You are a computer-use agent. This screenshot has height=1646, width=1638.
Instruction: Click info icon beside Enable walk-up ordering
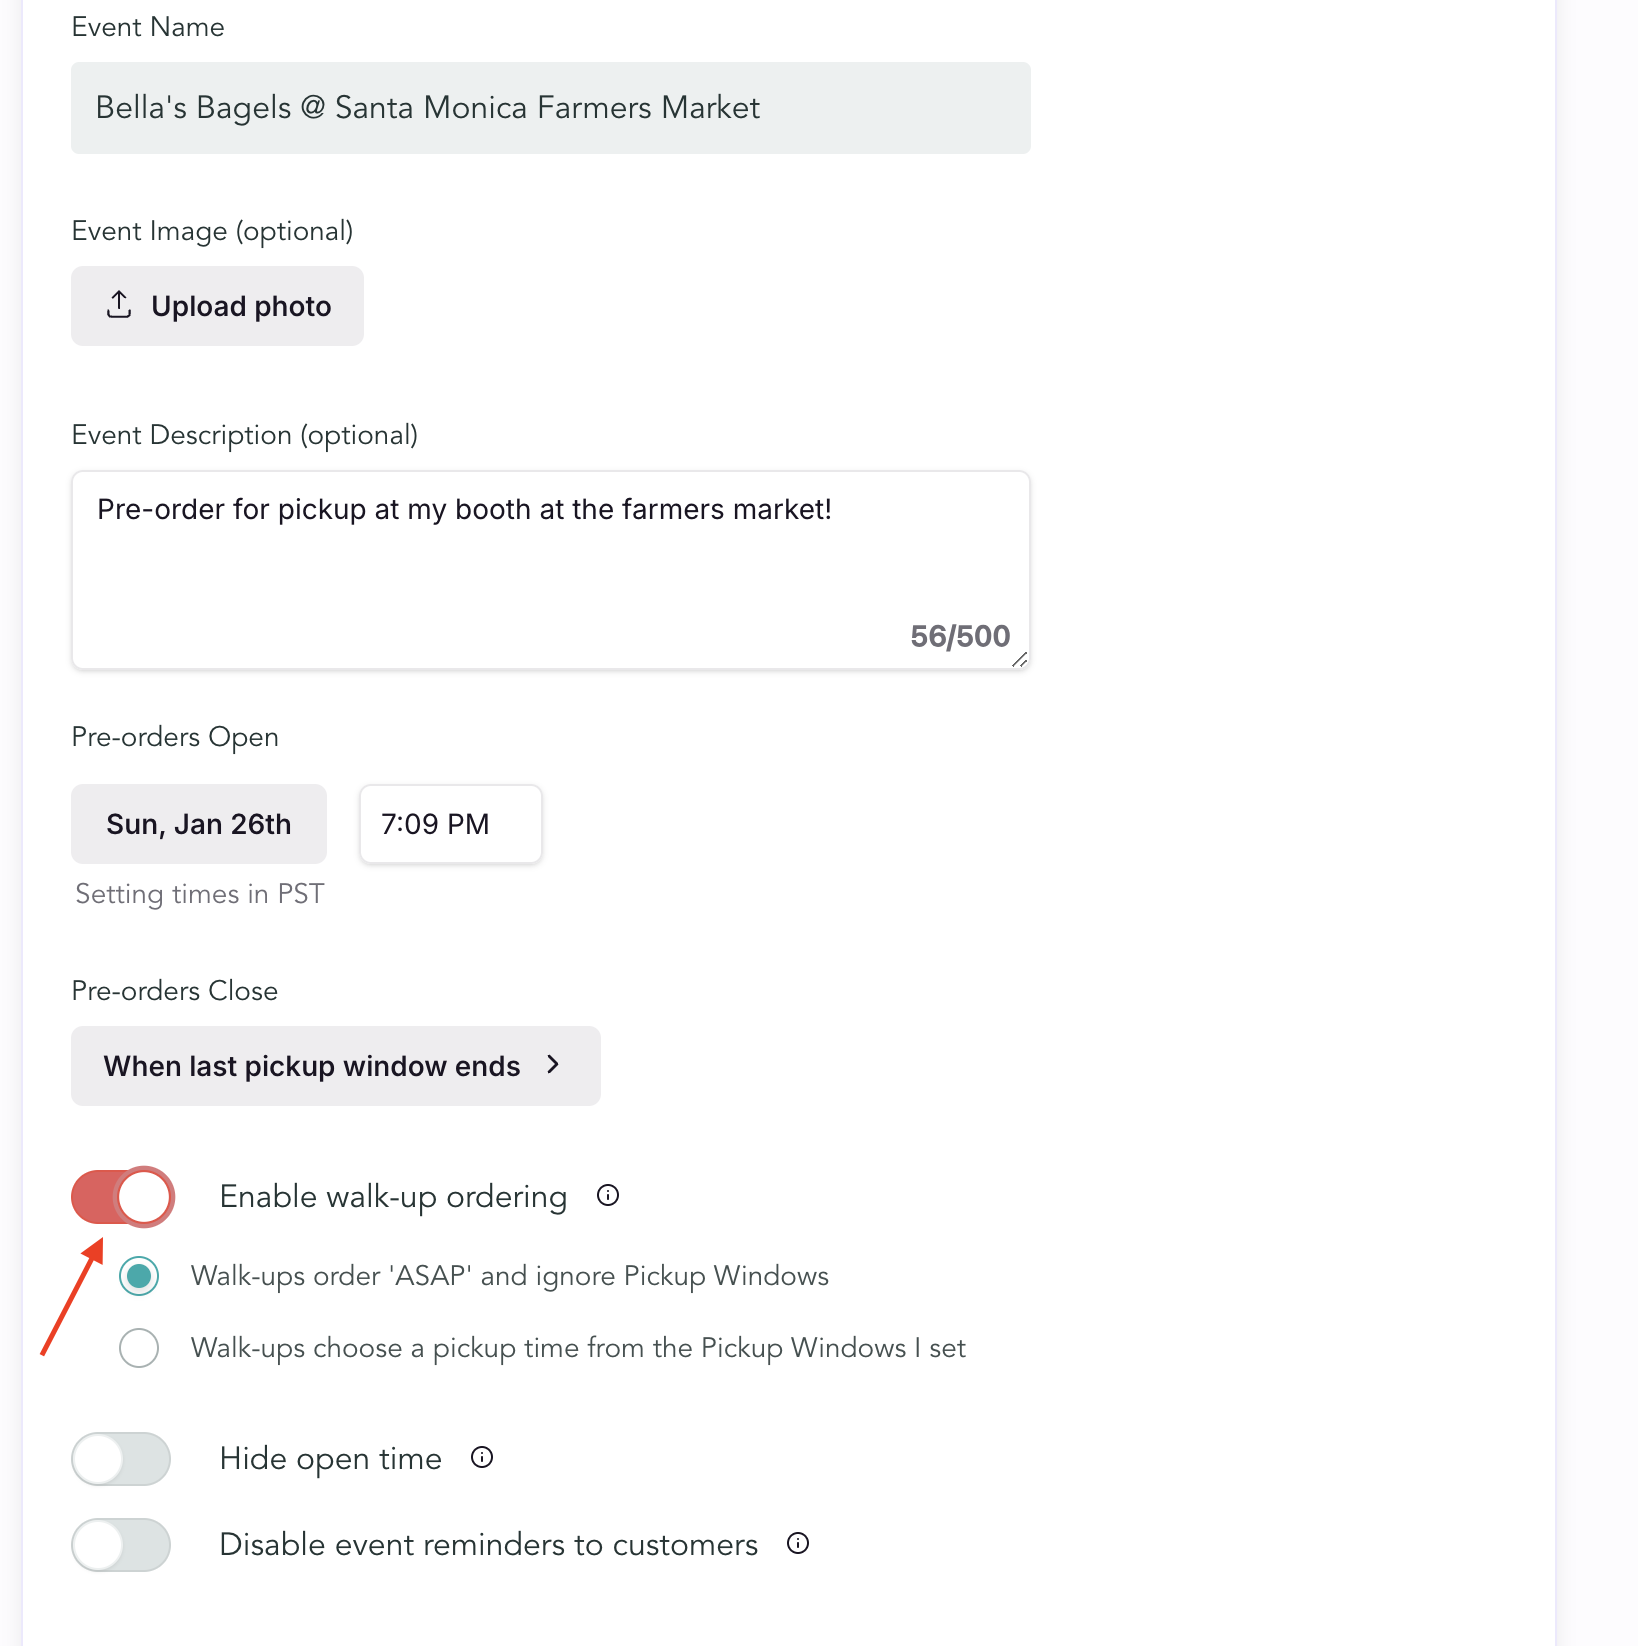tap(608, 1195)
